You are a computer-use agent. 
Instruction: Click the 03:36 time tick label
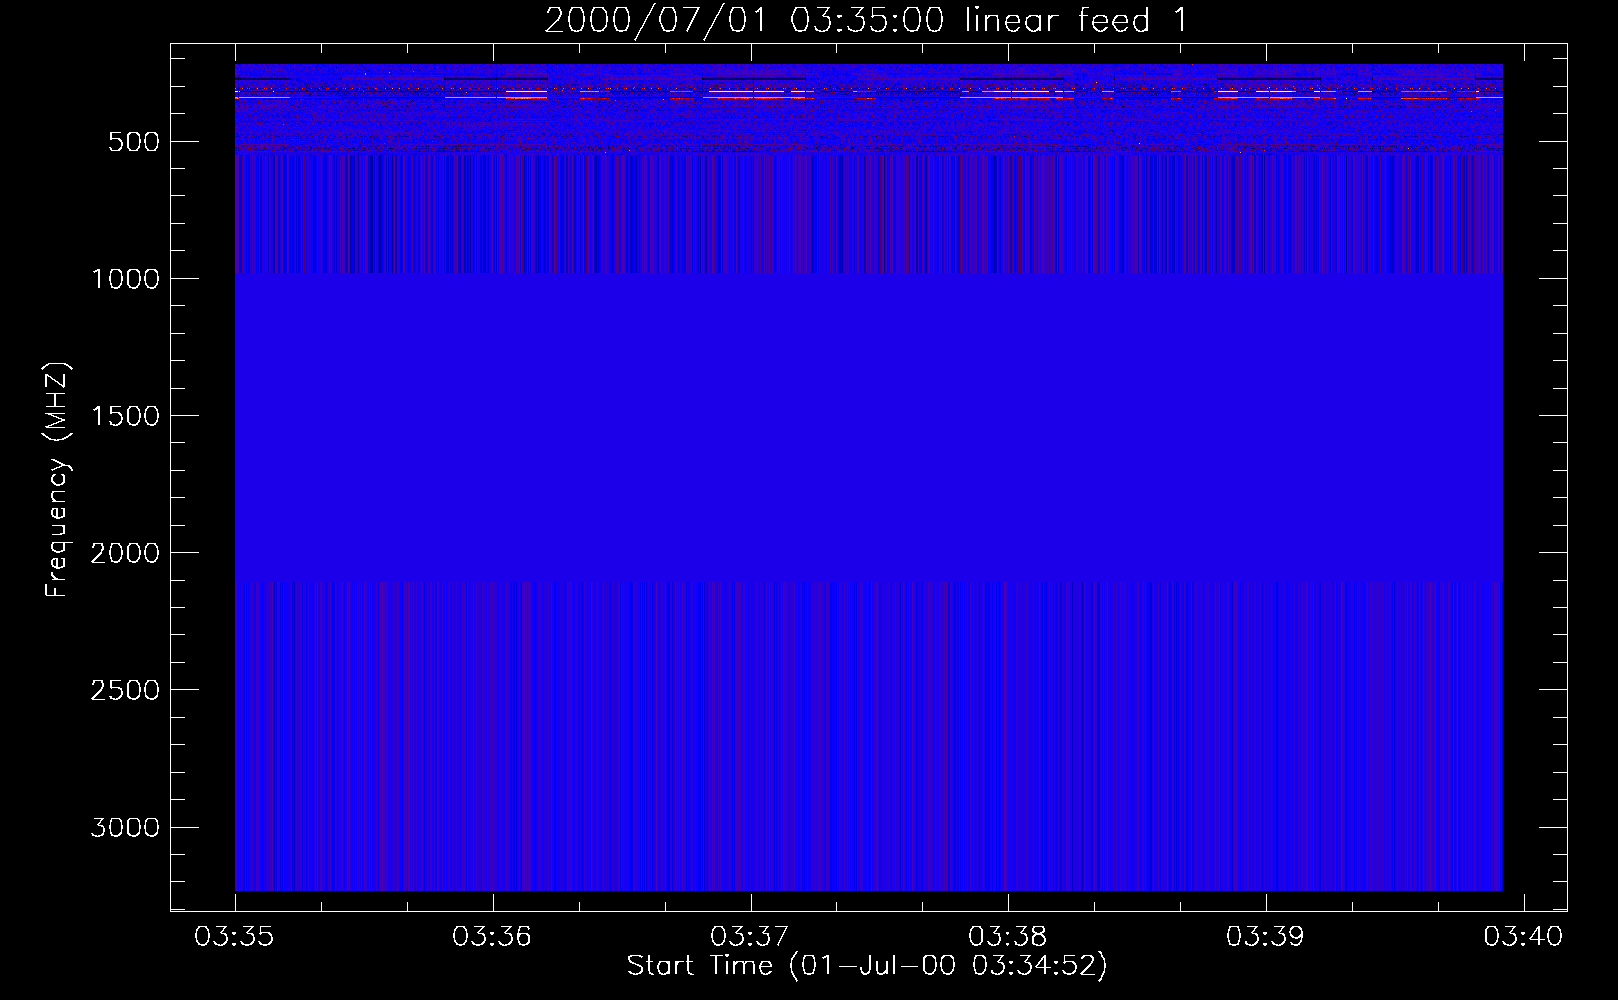[x=492, y=937]
